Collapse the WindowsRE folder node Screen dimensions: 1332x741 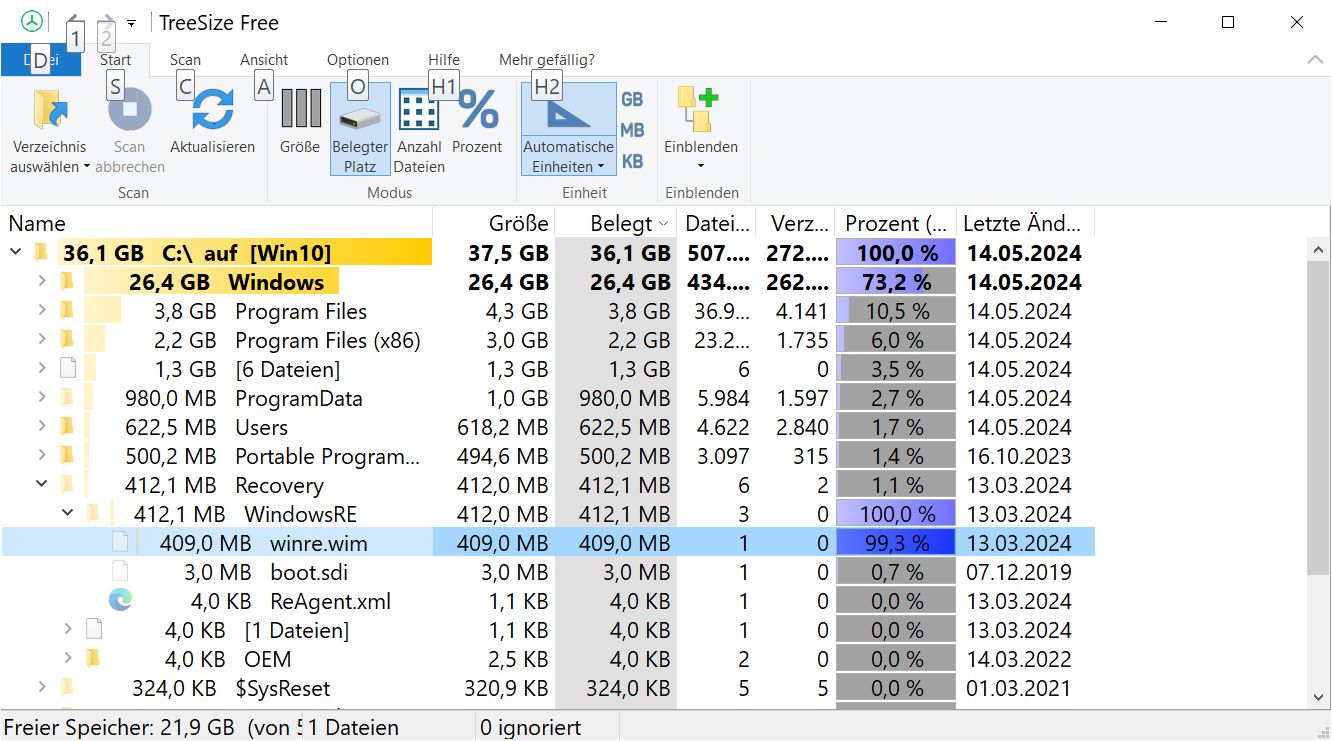click(68, 513)
